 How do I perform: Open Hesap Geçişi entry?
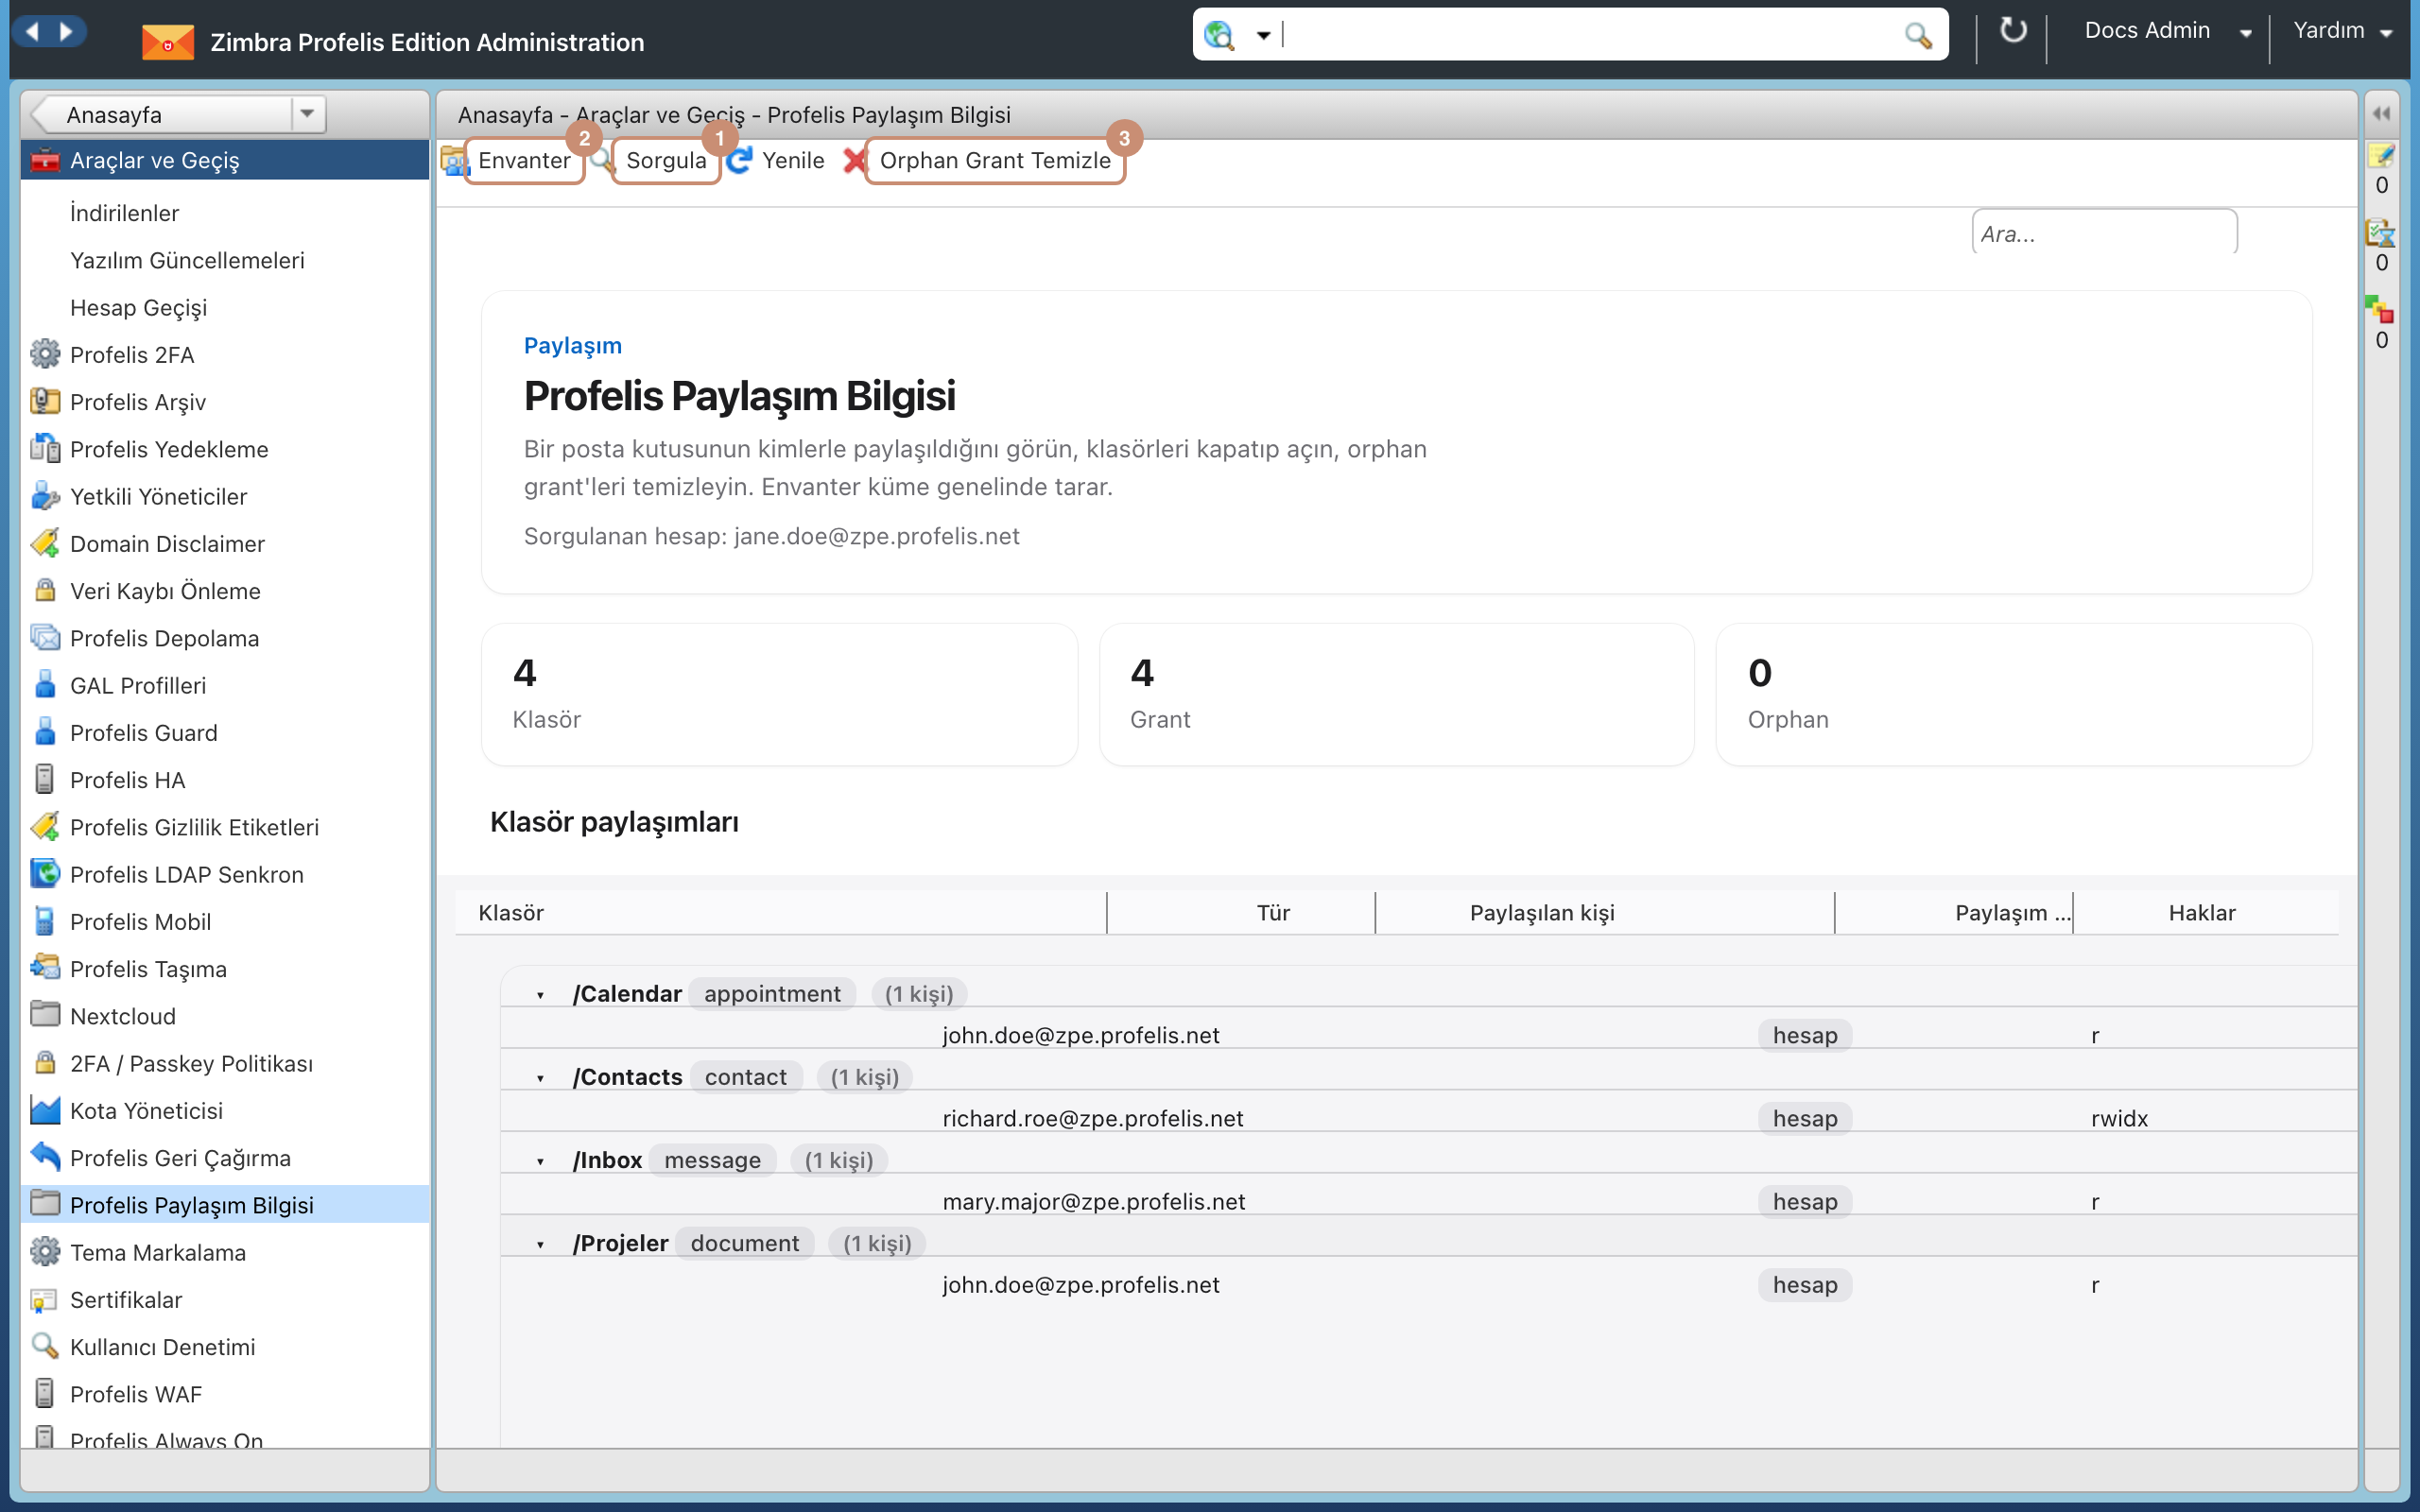[x=138, y=307]
